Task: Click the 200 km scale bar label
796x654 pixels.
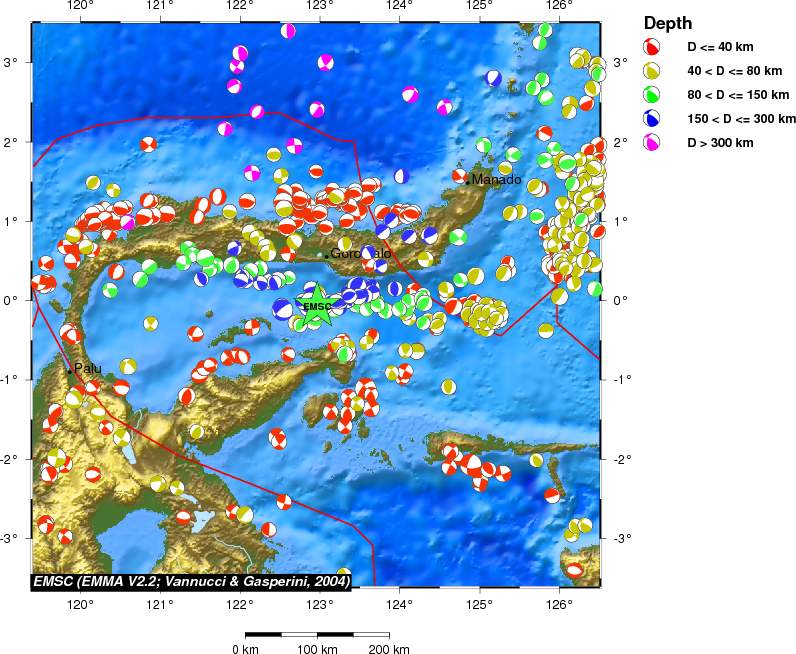Action: coord(389,649)
